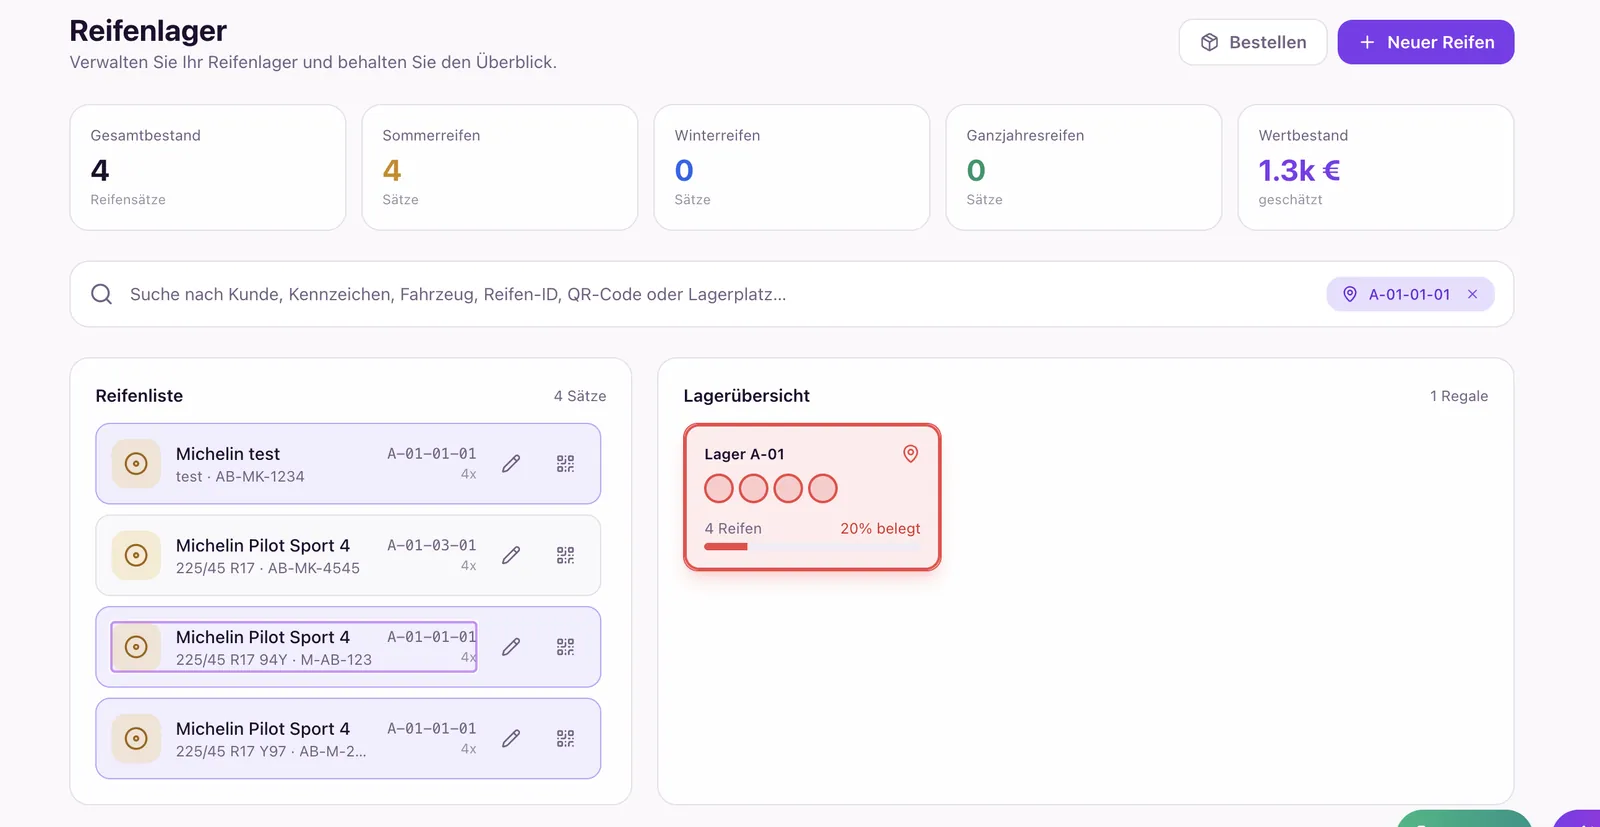The image size is (1600, 827).
Task: Click tire icon of 225/45 R17 Y97 row
Action: (136, 738)
